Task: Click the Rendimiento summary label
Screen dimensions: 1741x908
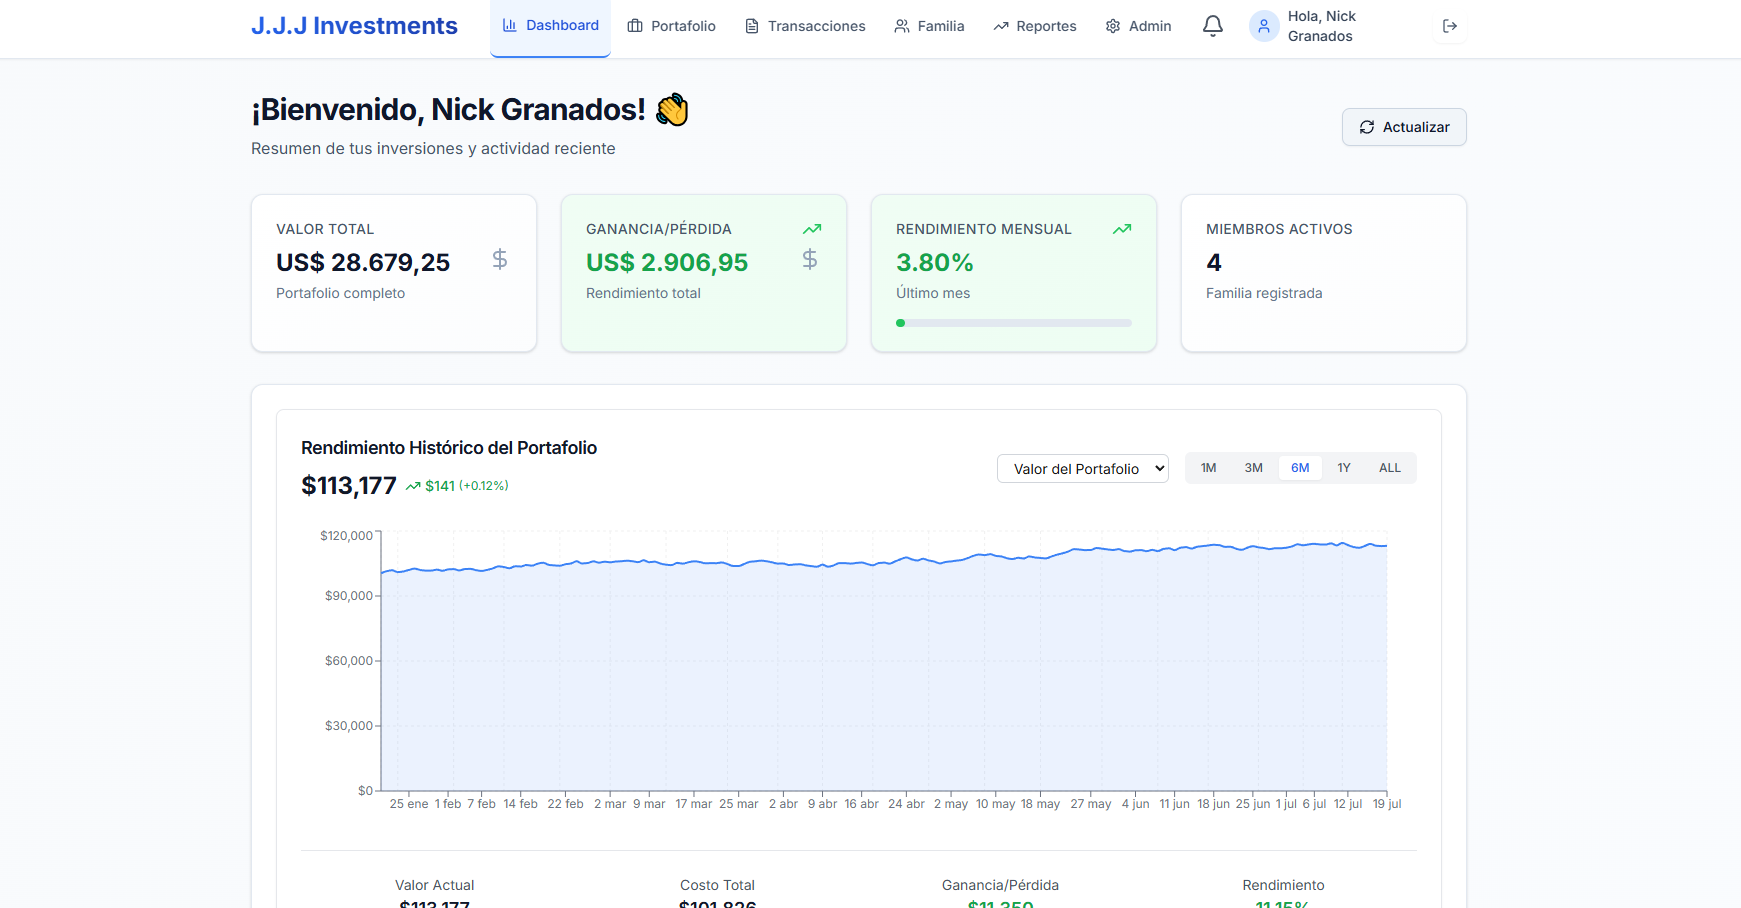Action: tap(1283, 885)
